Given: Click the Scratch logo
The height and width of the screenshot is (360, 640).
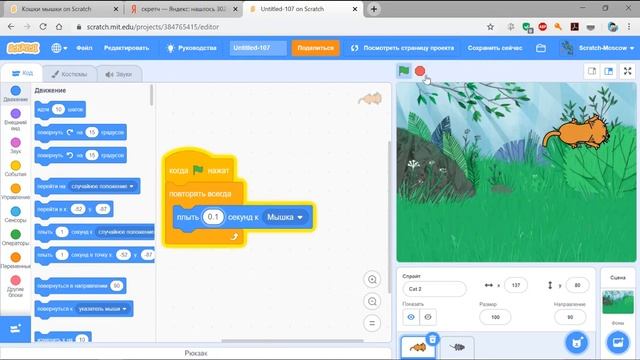Looking at the screenshot, I should 23,48.
